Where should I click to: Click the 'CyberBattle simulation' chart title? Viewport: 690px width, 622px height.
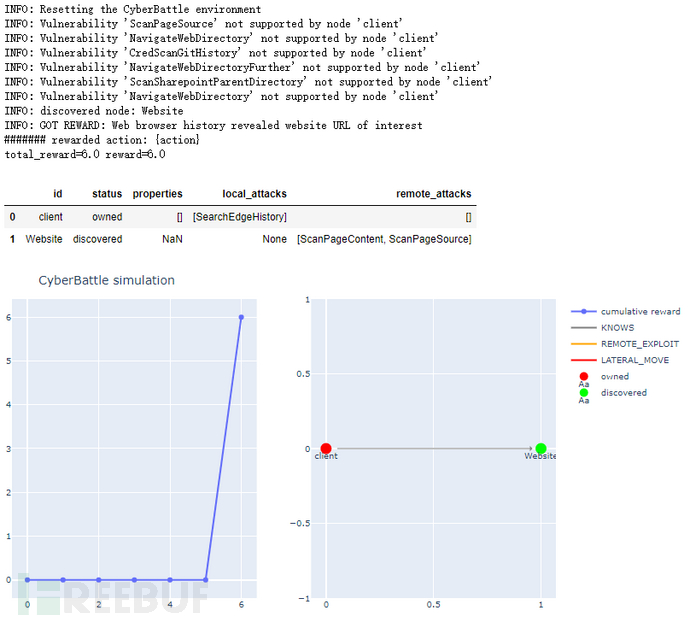pos(106,280)
